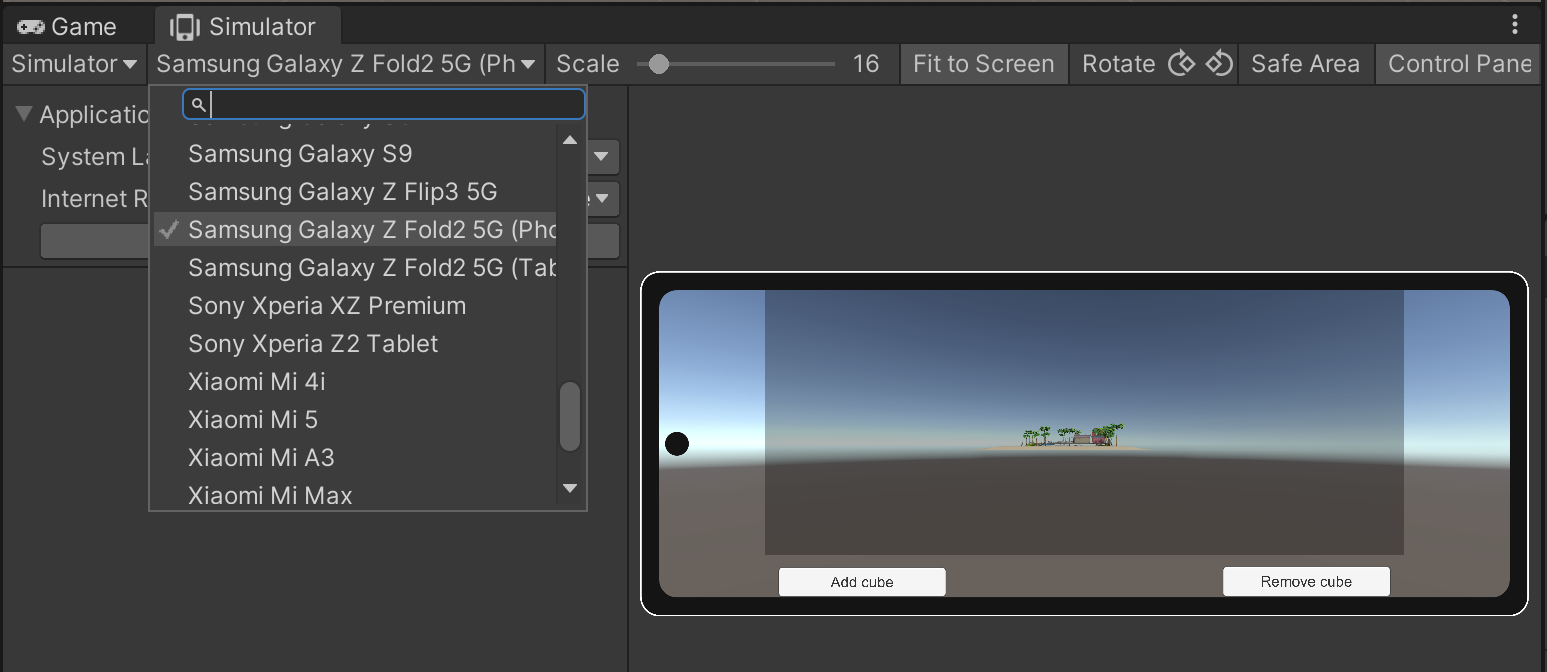1547x672 pixels.
Task: Open the window options kebab menu
Action: [x=1517, y=25]
